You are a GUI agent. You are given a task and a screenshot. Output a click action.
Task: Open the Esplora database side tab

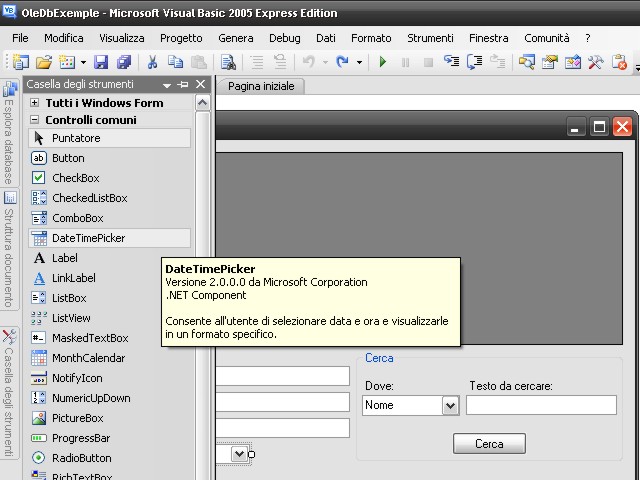click(9, 133)
